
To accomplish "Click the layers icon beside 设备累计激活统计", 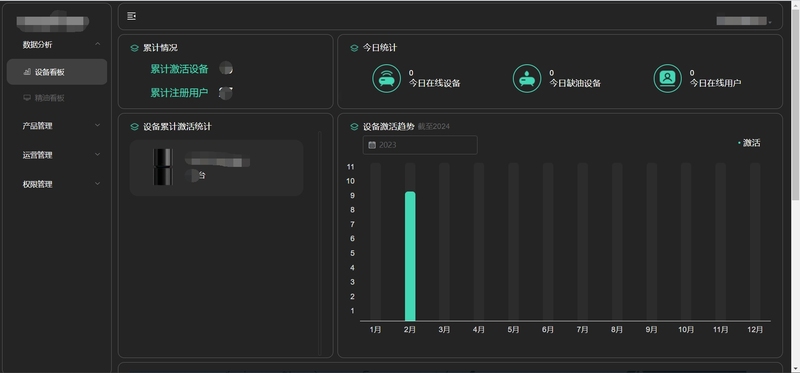I will tap(134, 127).
